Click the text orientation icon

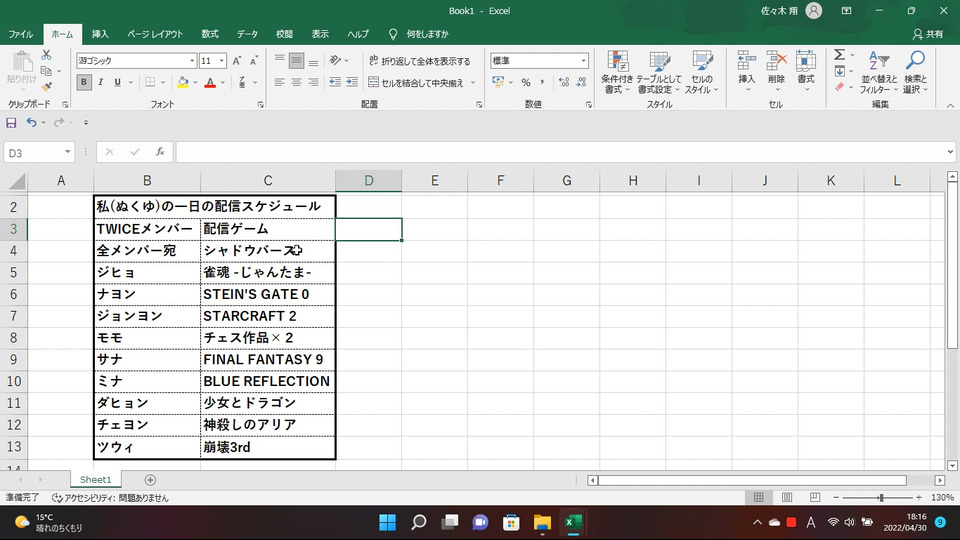(336, 60)
